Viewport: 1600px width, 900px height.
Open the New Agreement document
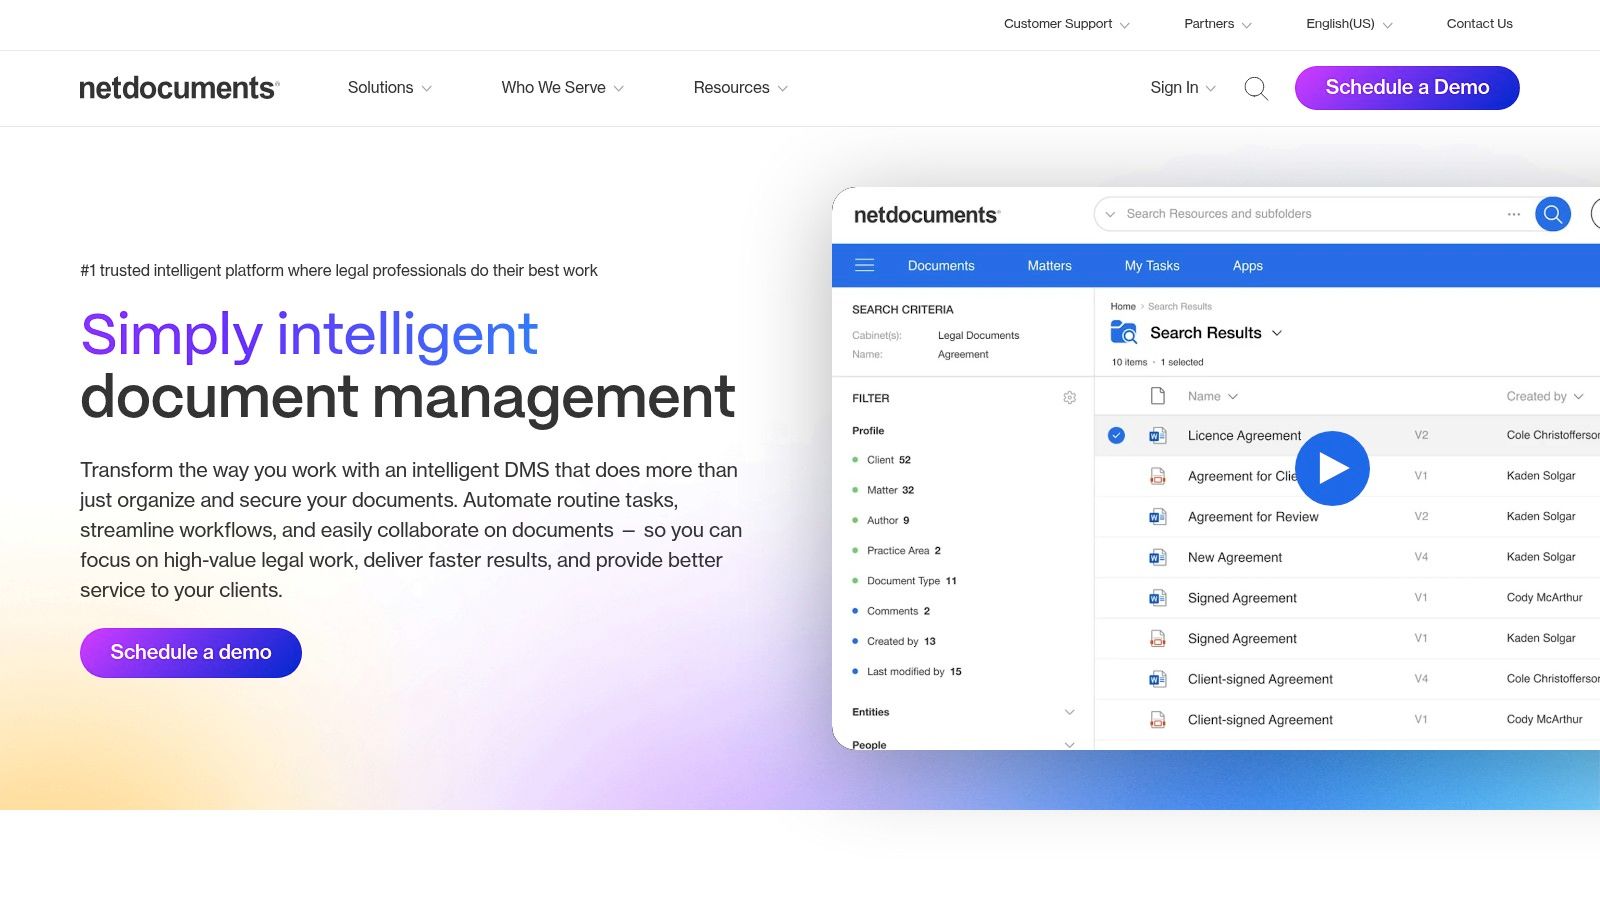coord(1235,558)
